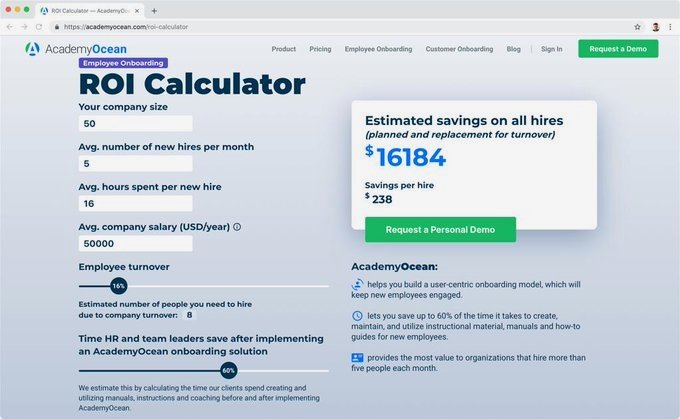Click the turnover hires estimate value 8
Image resolution: width=680 pixels, height=419 pixels.
point(190,315)
